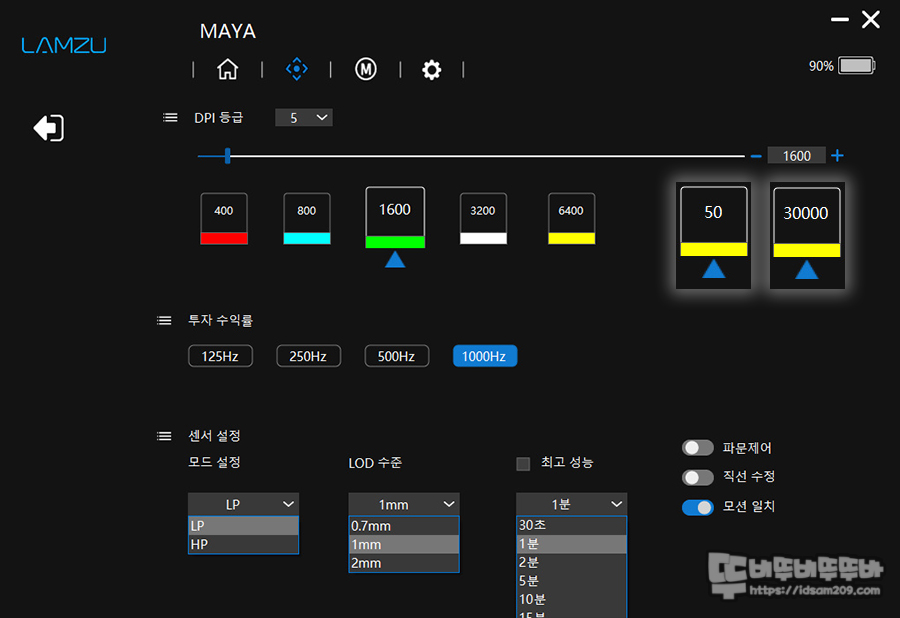900x618 pixels.
Task: Disable the 모션 일치 switch
Action: pos(698,507)
